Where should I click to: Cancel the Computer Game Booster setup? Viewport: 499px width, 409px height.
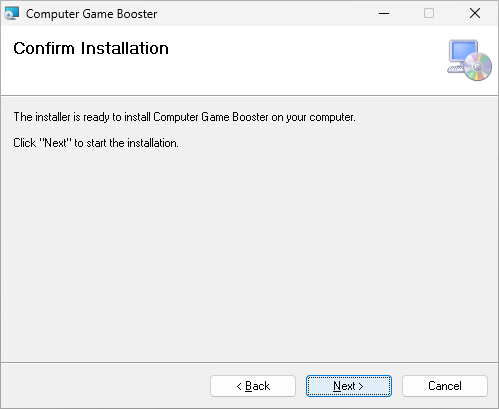[x=445, y=386]
